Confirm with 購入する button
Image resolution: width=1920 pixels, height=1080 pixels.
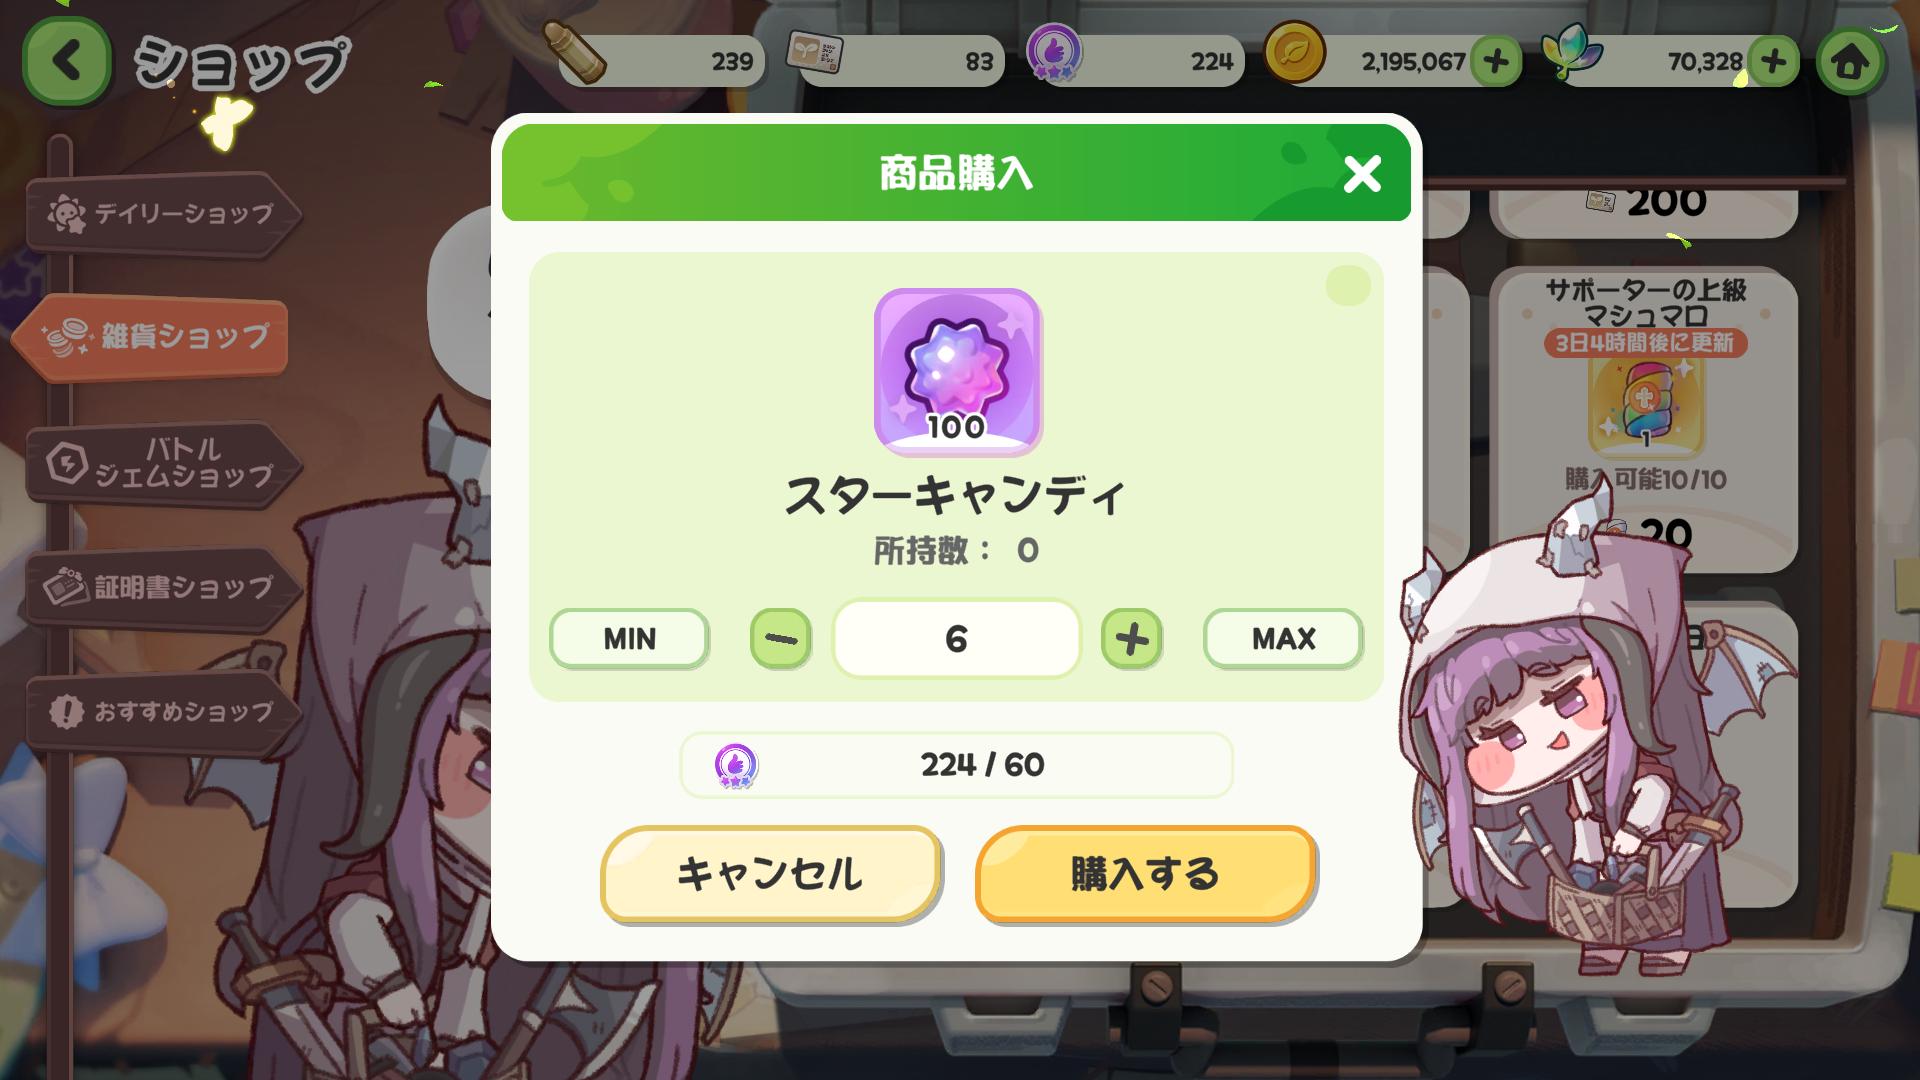[x=1145, y=874]
